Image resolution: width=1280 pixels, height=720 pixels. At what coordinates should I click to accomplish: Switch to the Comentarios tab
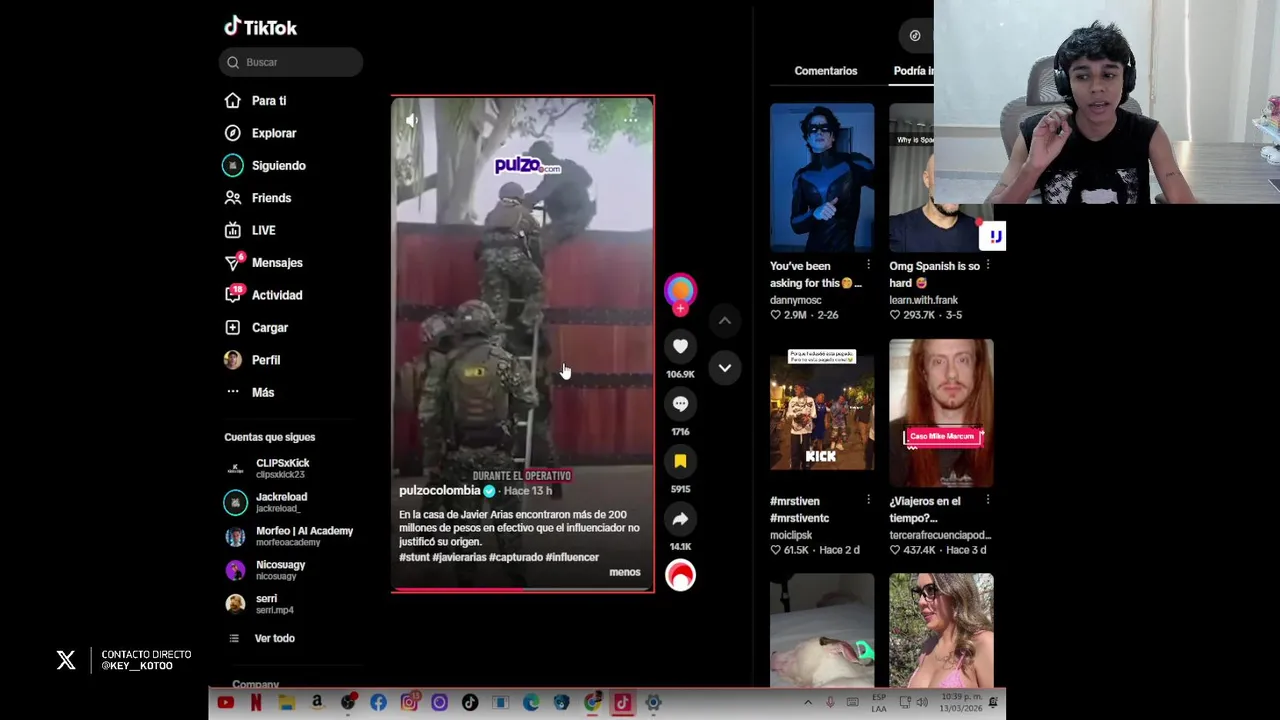click(x=826, y=71)
